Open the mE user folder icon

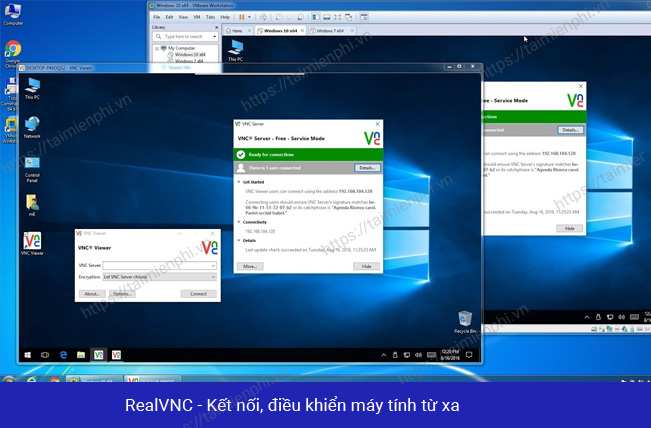point(32,205)
